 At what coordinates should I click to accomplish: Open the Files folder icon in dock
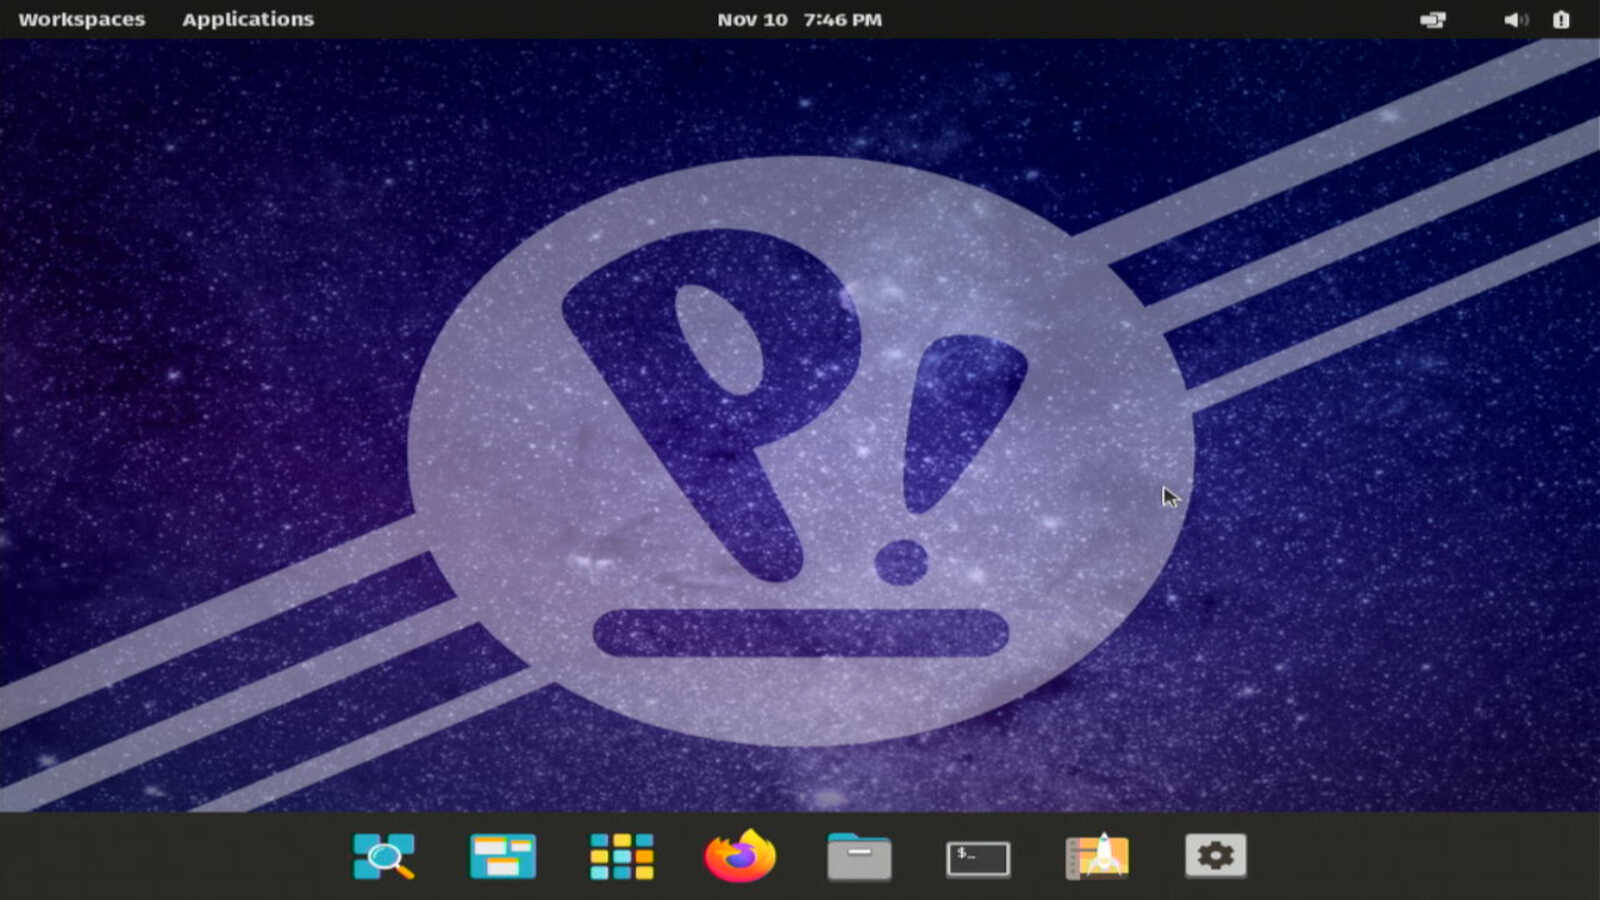point(859,856)
